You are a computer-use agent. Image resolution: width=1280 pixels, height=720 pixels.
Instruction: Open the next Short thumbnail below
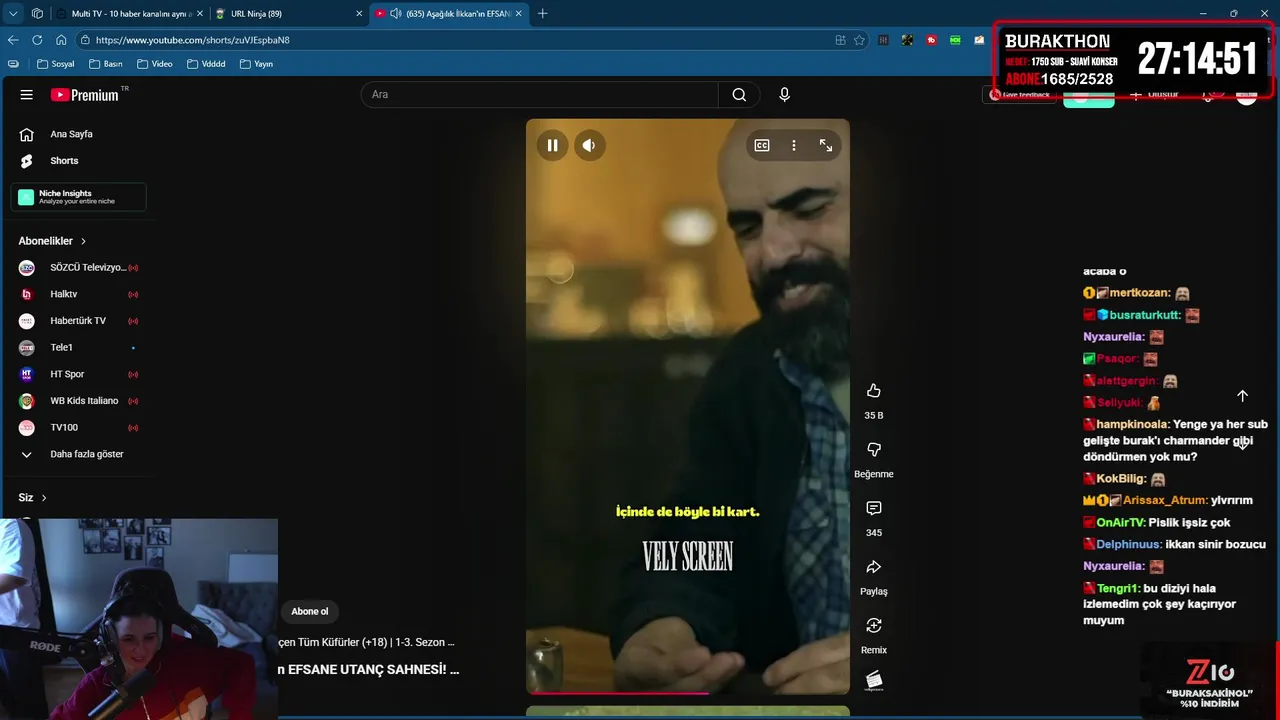[x=688, y=712]
